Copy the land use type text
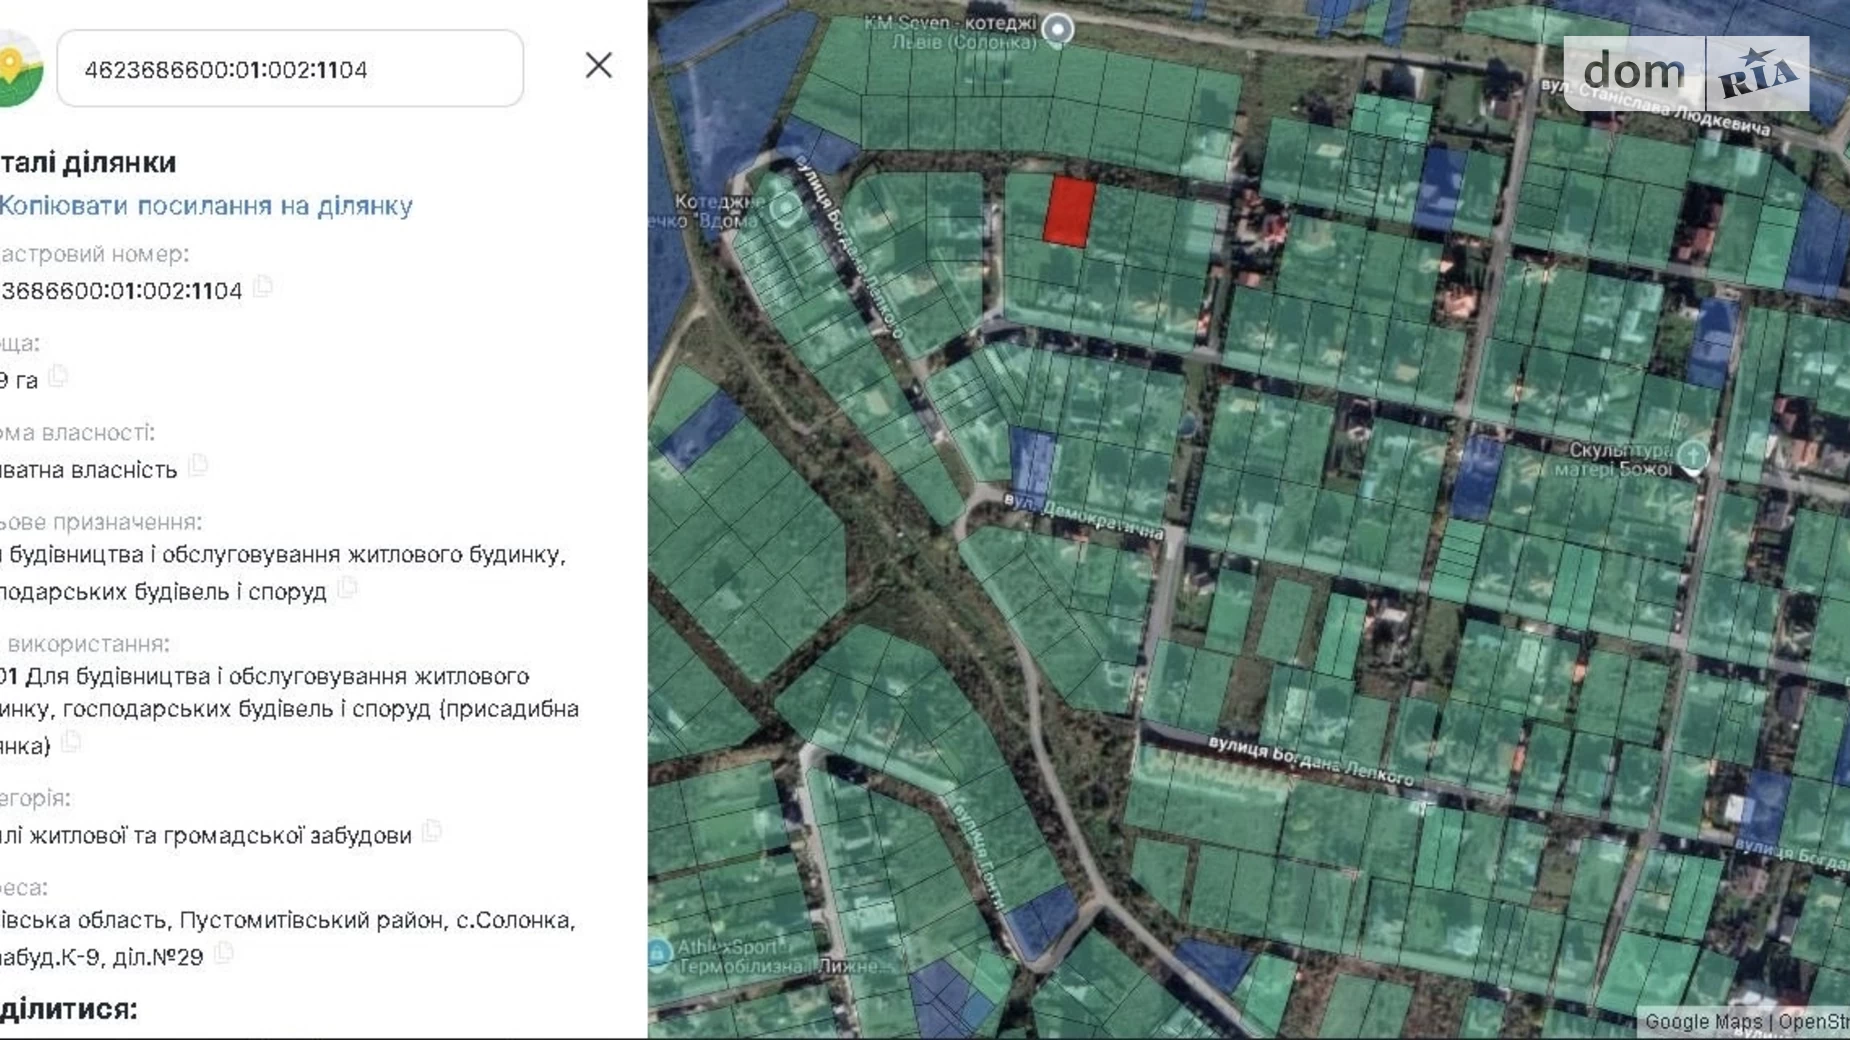The width and height of the screenshot is (1850, 1040). [71, 743]
